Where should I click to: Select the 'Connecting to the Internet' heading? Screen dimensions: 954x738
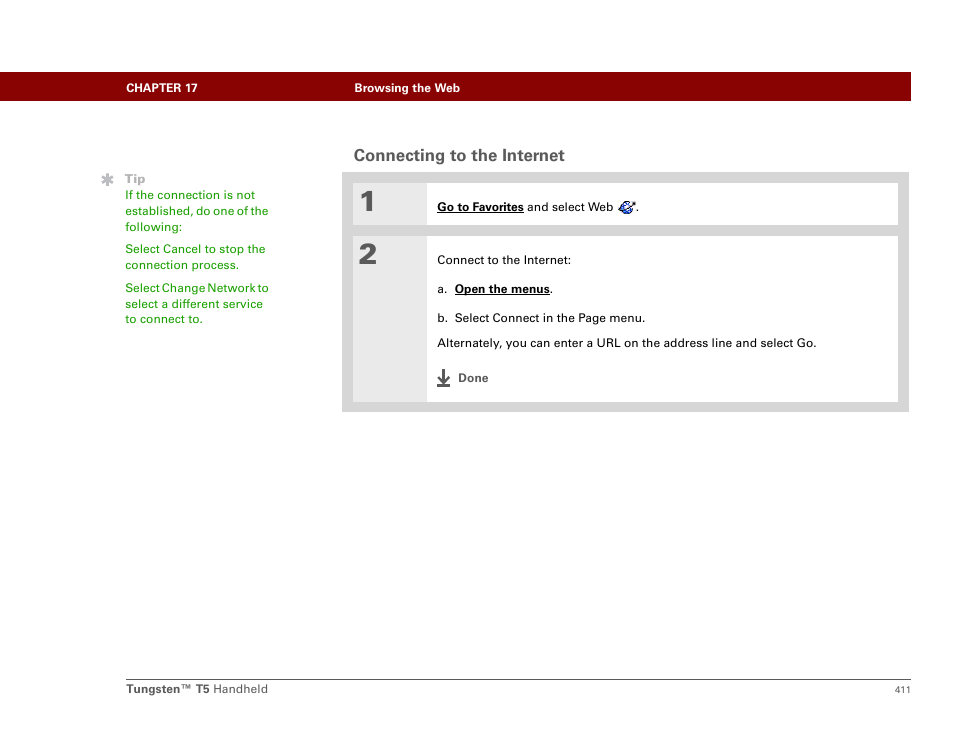(x=459, y=156)
